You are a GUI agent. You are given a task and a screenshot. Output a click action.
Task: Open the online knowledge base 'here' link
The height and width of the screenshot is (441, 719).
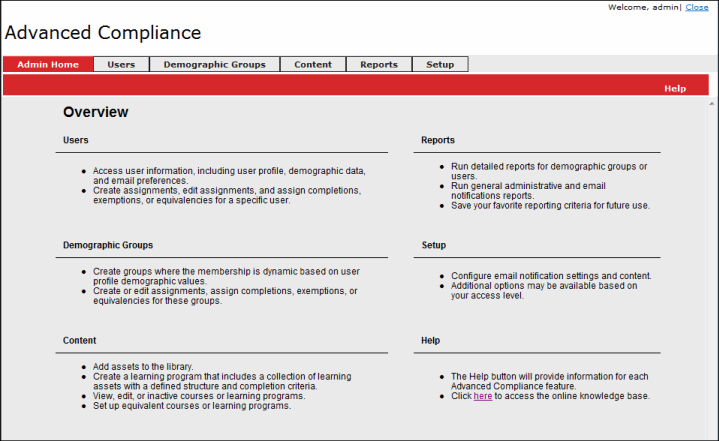click(482, 396)
